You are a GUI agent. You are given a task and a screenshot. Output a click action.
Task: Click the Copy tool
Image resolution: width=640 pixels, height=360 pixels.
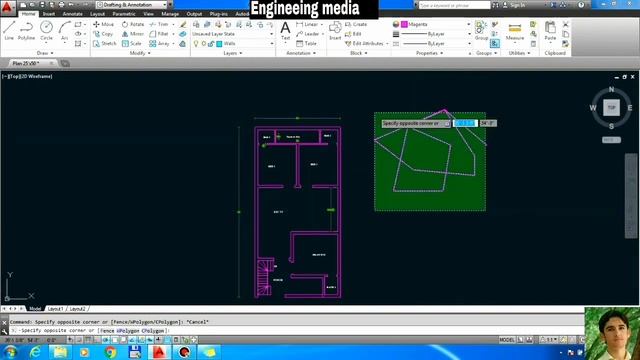click(103, 34)
